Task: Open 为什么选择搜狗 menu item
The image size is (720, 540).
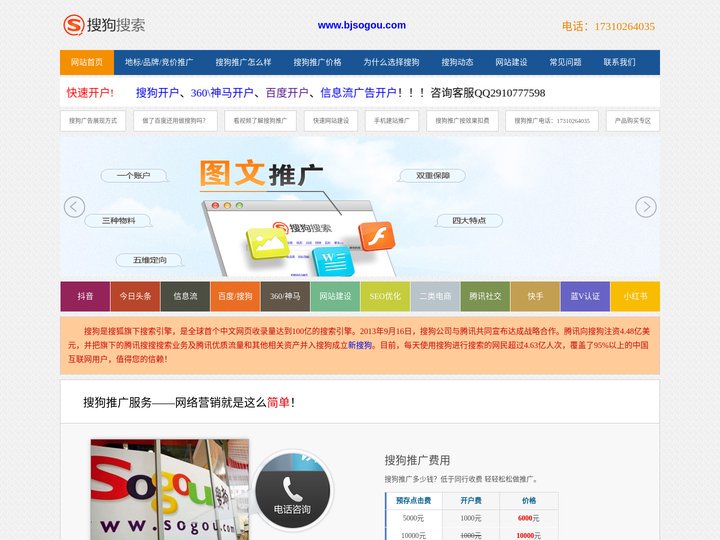Action: pos(391,62)
